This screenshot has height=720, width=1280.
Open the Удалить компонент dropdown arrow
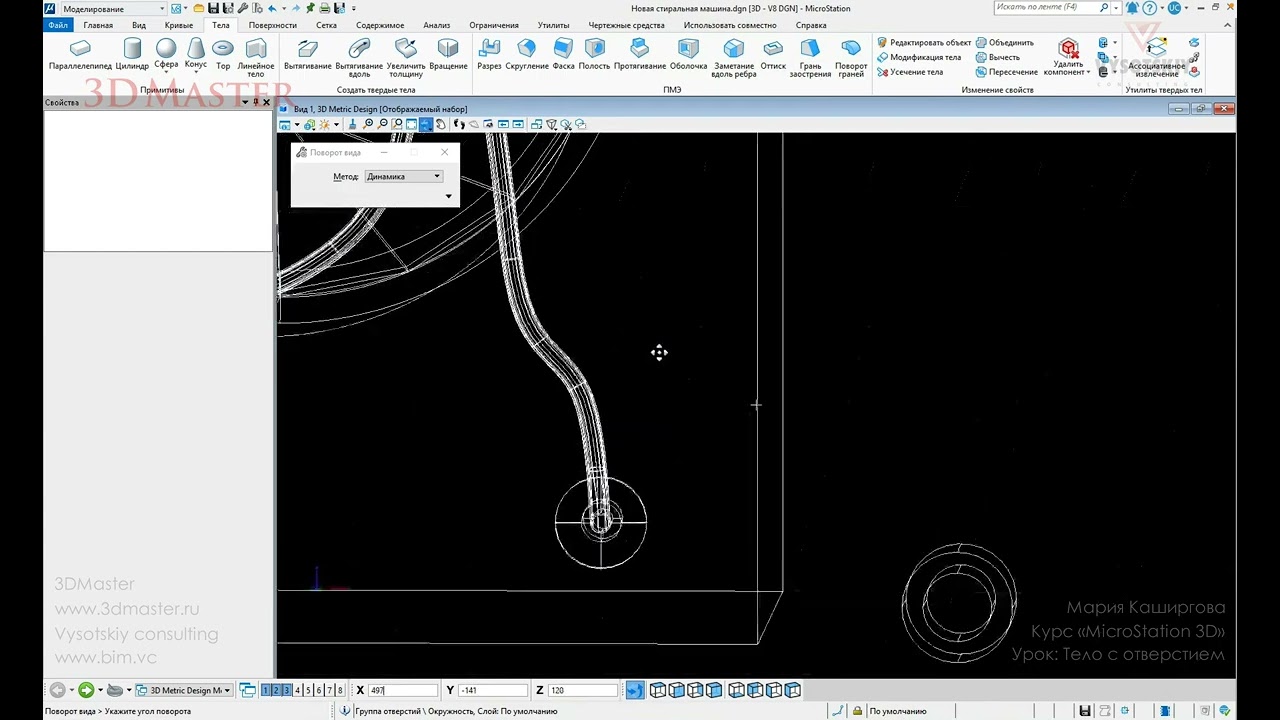1088,72
